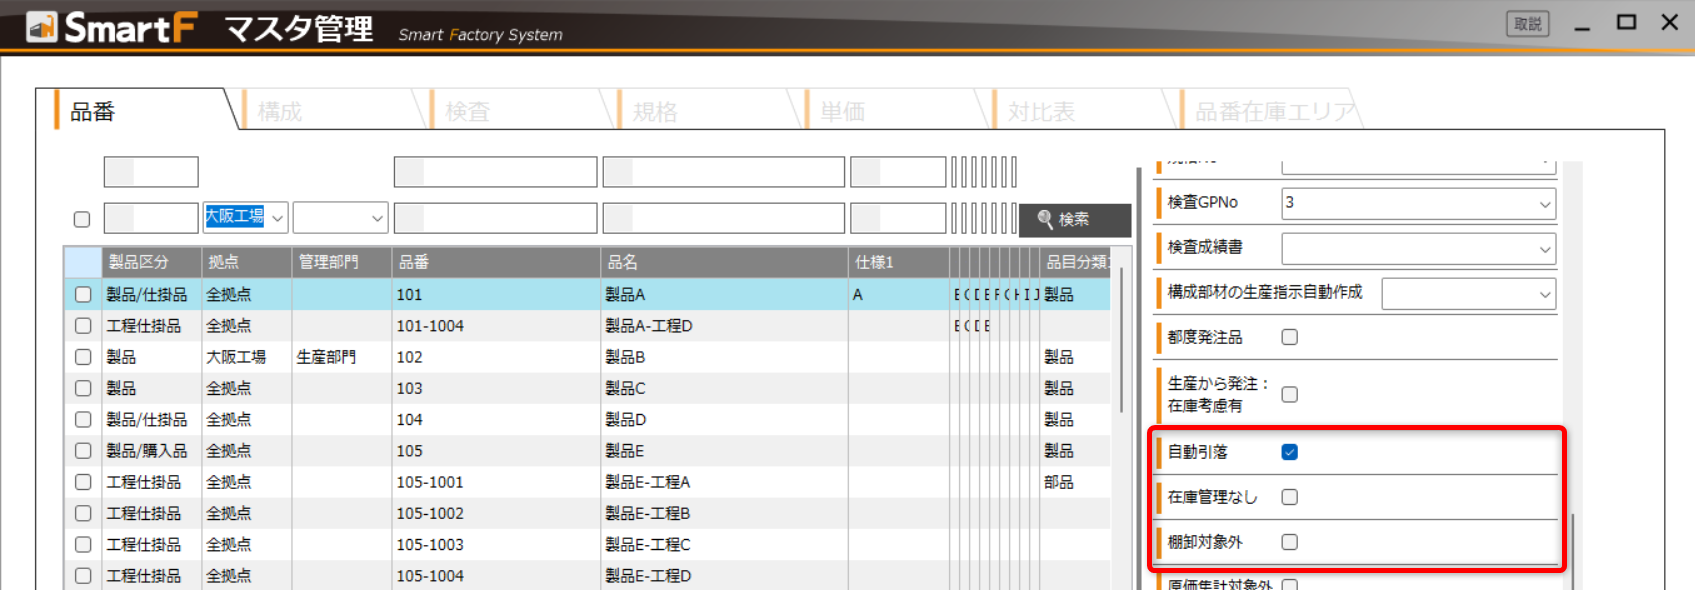Check the row checkbox for 品番 105-1001
This screenshot has height=590, width=1695.
(83, 482)
